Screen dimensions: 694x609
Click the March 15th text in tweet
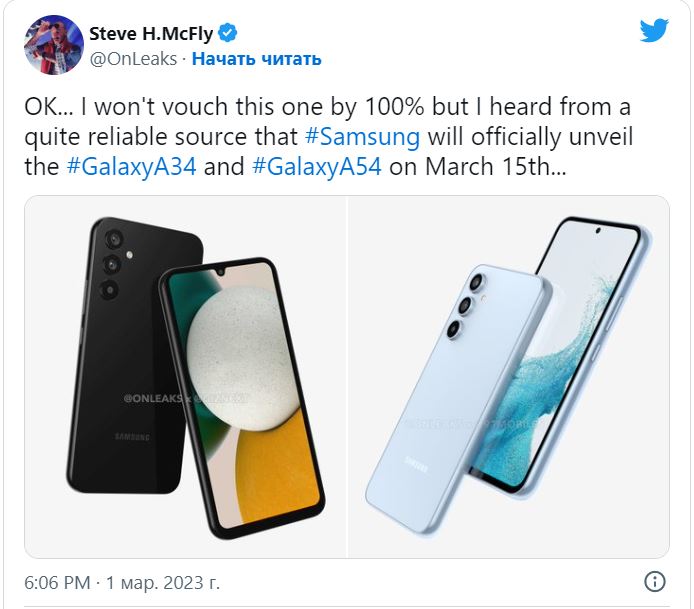coord(483,166)
